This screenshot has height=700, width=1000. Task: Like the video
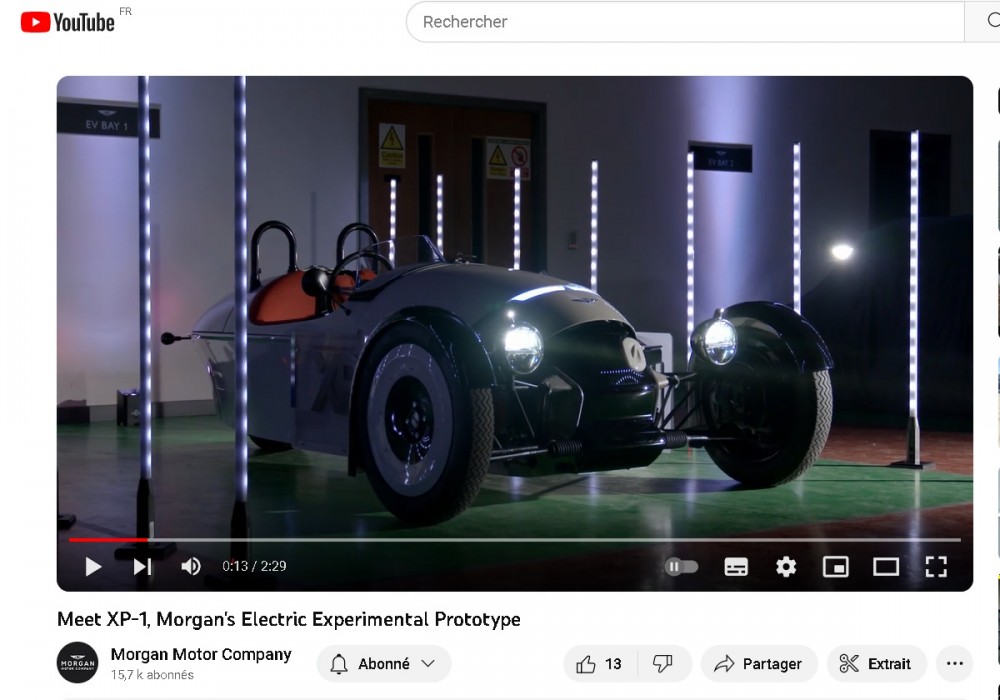point(600,664)
